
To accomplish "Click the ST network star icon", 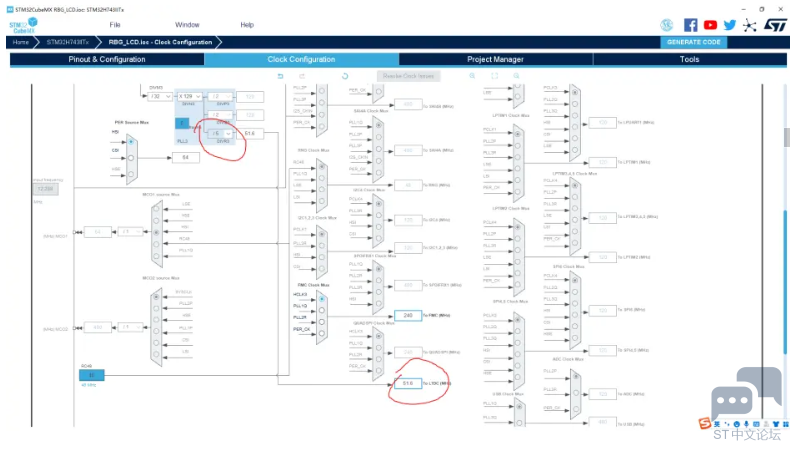I will 750,25.
